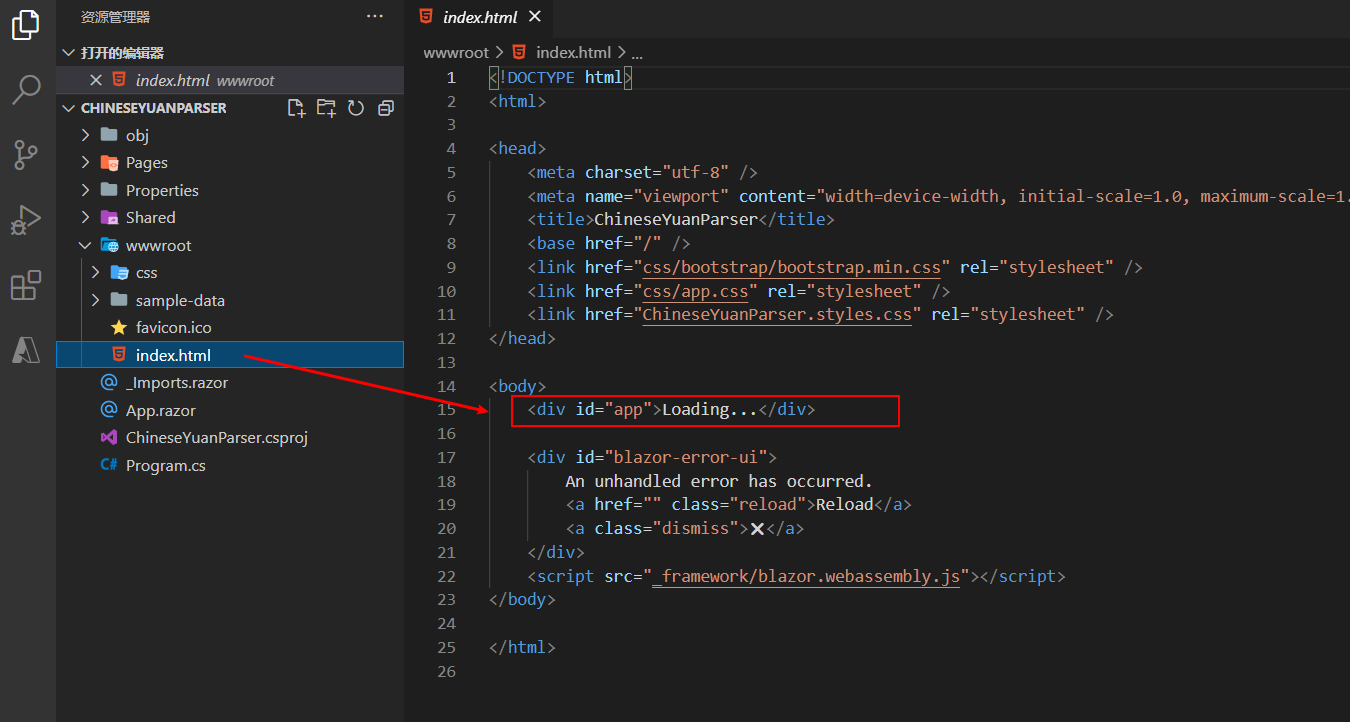Collapse the wwwroot folder
Viewport: 1350px width, 722px height.
click(x=86, y=245)
